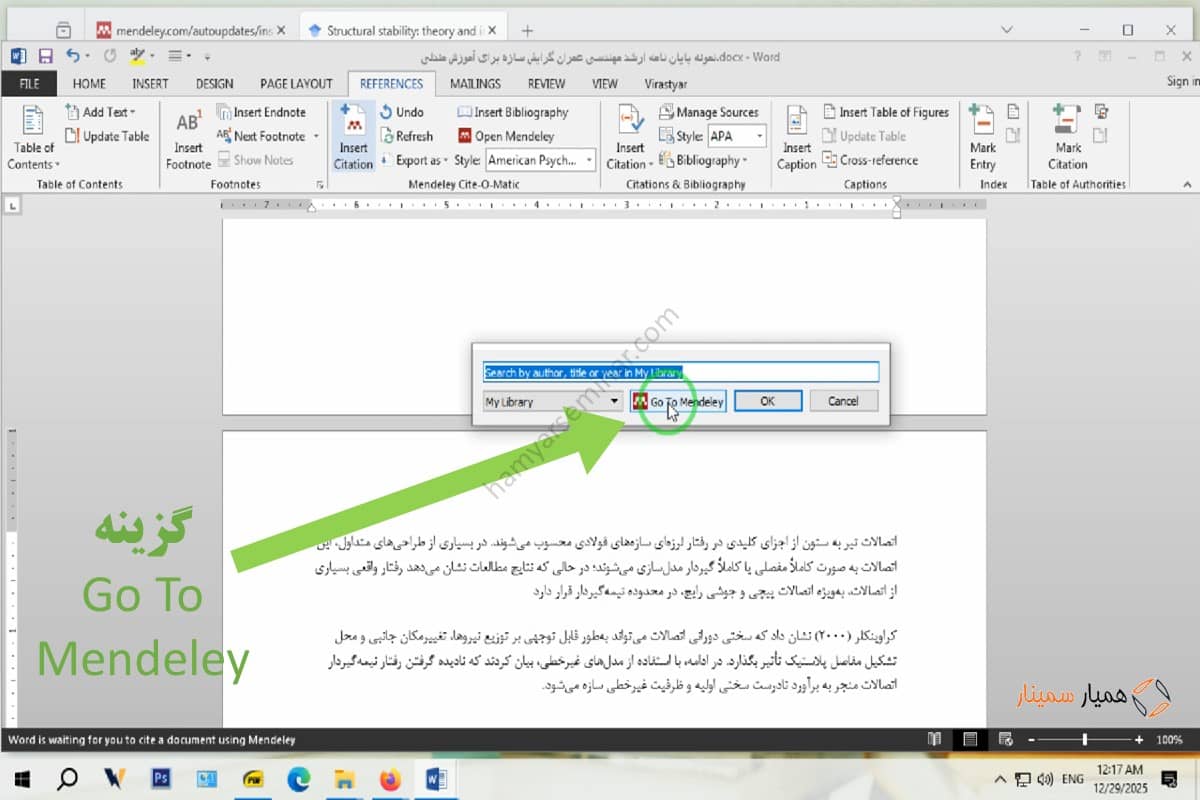
Task: Click the 100% zoom level
Action: coord(1169,740)
